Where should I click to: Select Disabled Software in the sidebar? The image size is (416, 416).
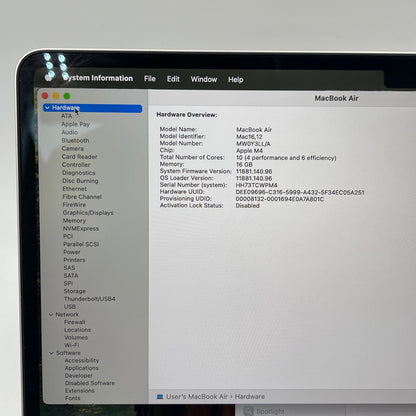90,383
